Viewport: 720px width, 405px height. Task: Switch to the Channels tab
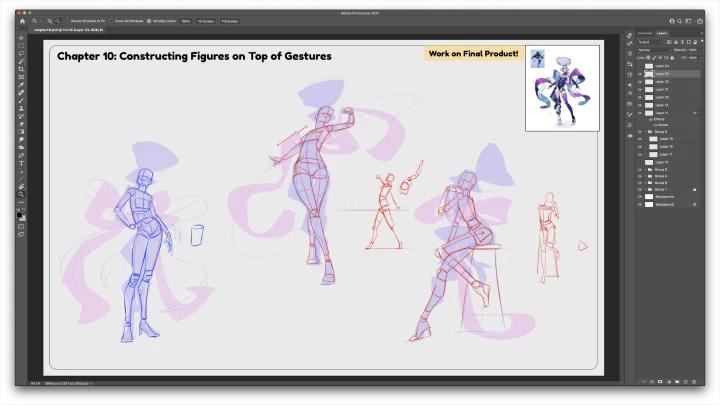[645, 33]
